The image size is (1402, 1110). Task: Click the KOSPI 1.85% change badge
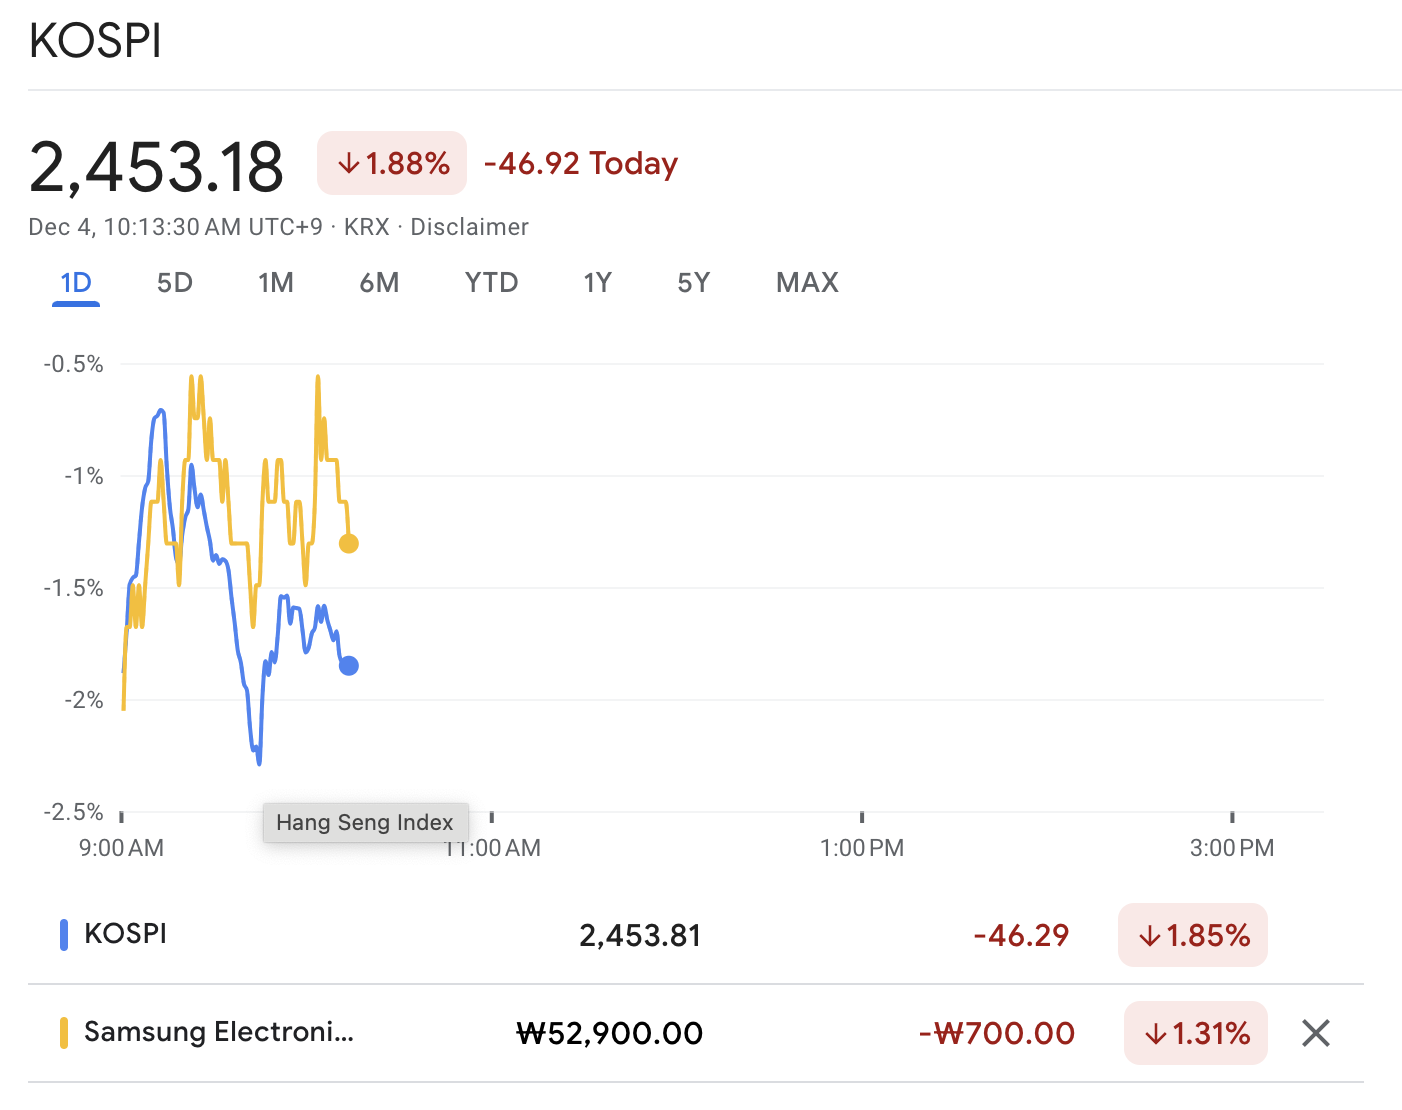(x=1193, y=935)
